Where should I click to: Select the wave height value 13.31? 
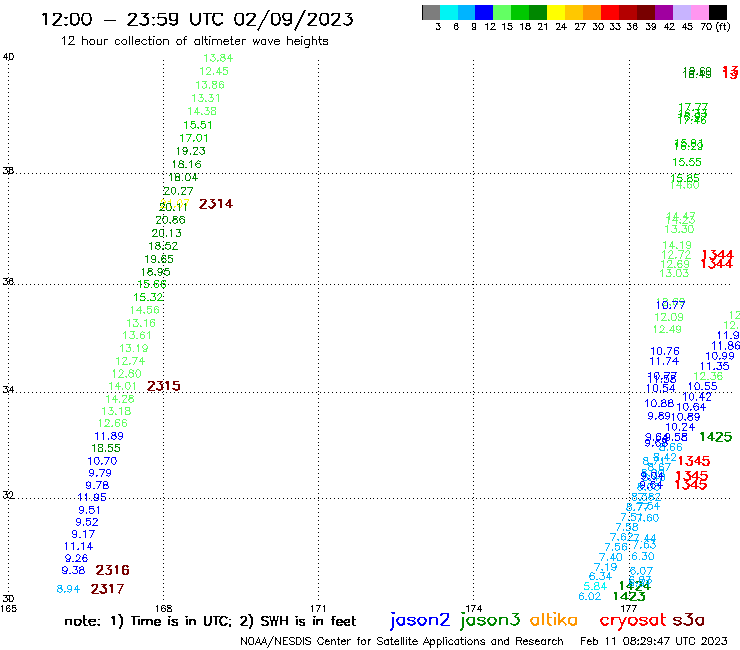(x=206, y=98)
